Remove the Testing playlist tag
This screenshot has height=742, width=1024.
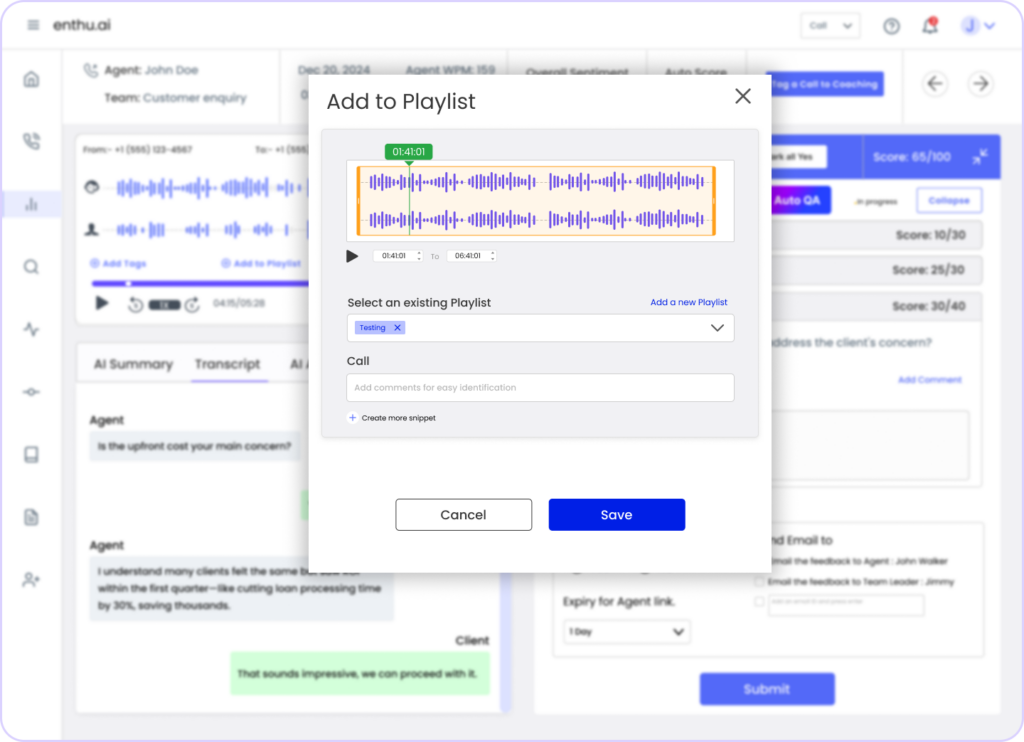point(397,328)
